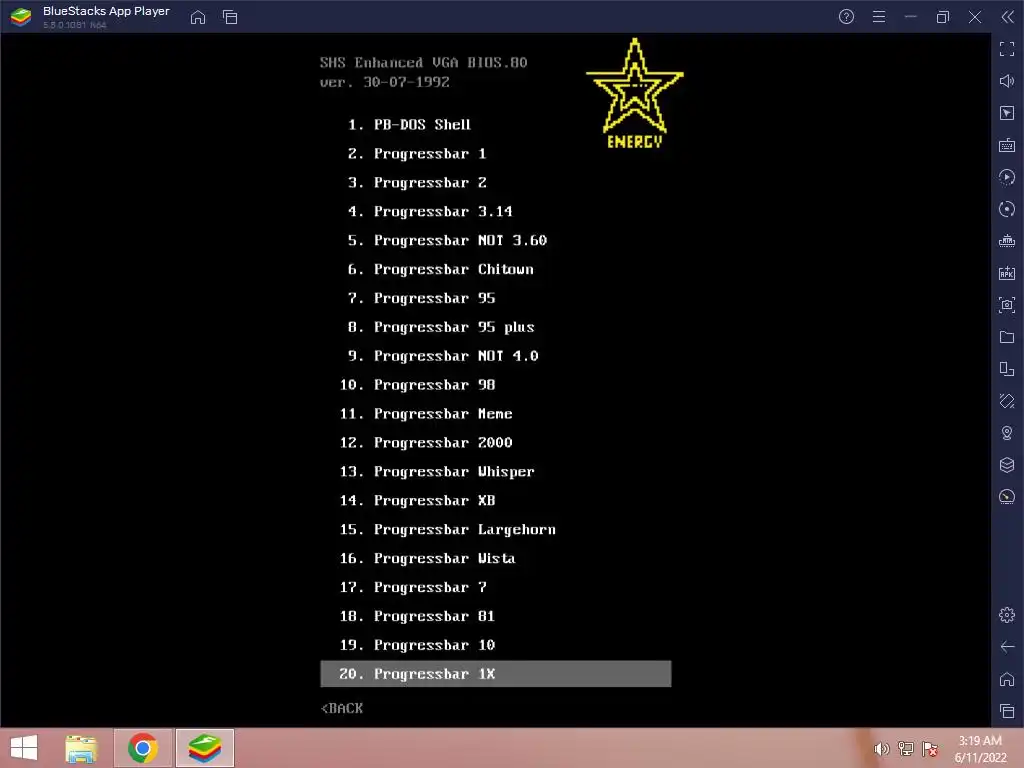Screen dimensions: 1024x768
Task: Take a screenshot with camera icon
Action: [x=1007, y=305]
